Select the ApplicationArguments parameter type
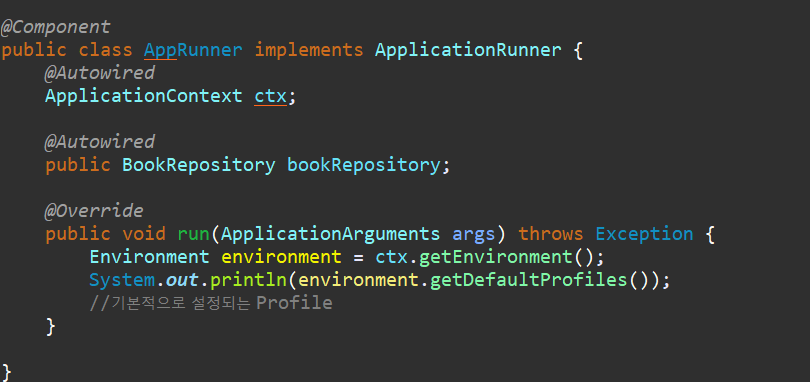 [x=331, y=234]
